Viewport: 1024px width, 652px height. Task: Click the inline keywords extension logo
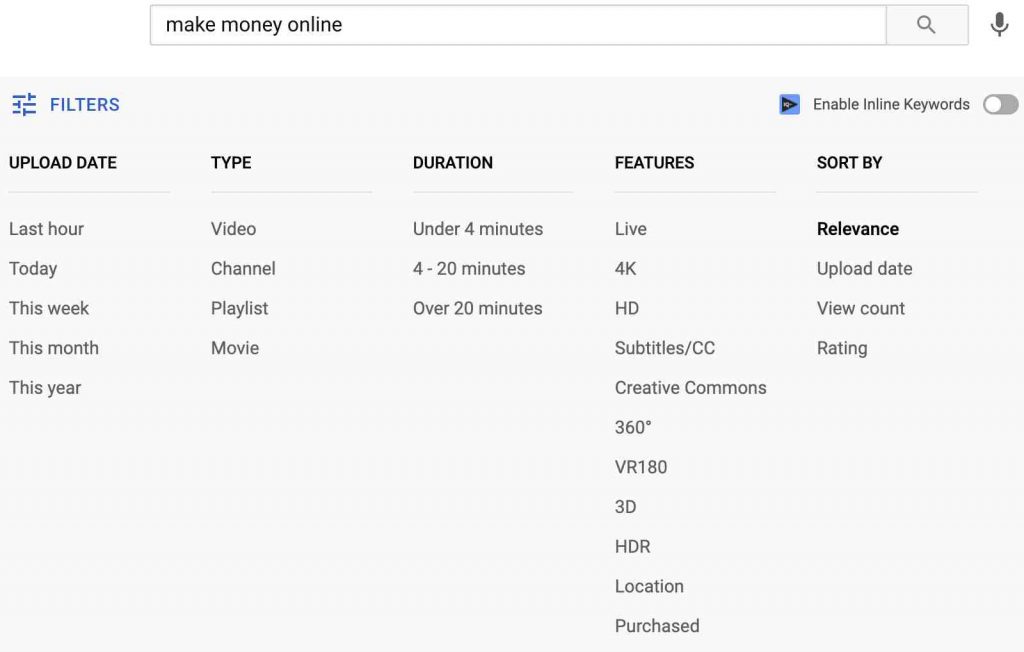click(x=790, y=105)
